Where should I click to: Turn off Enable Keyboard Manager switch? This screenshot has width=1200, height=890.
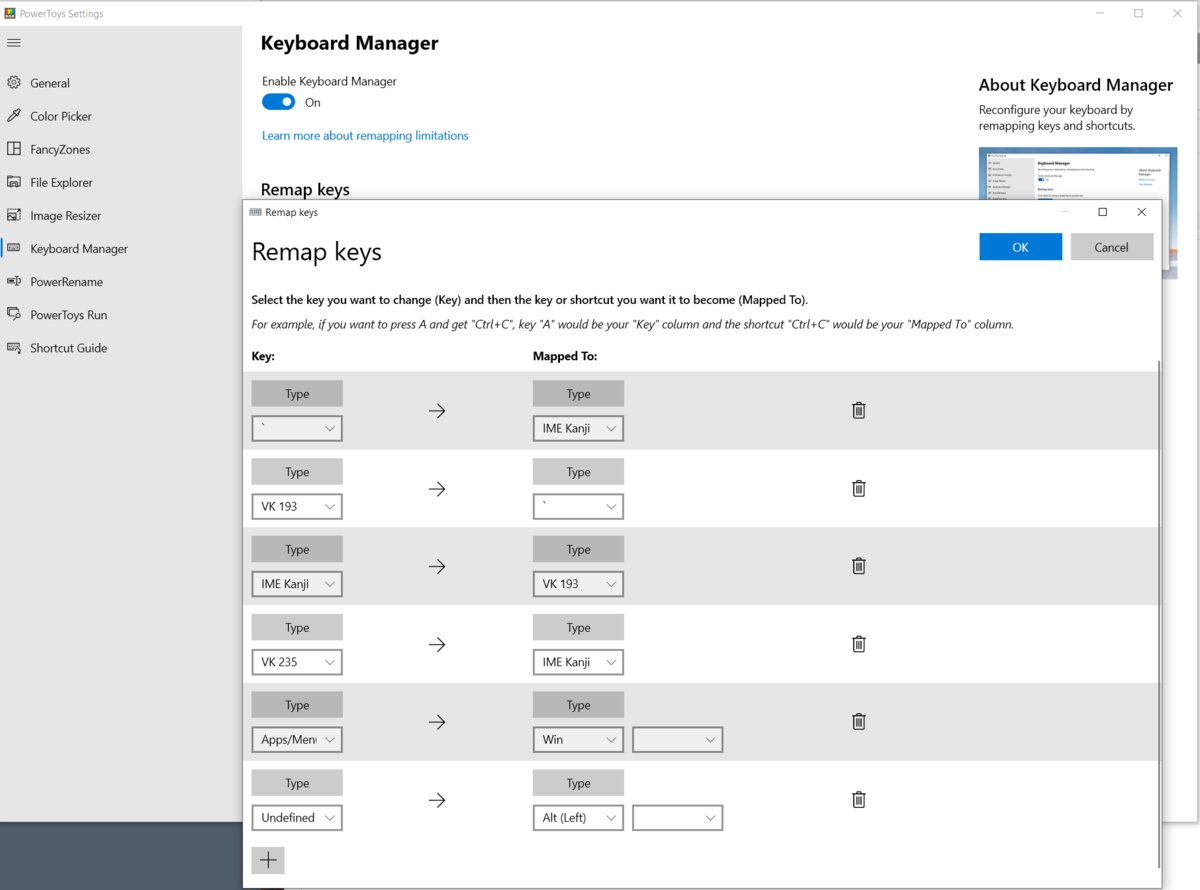pos(278,102)
